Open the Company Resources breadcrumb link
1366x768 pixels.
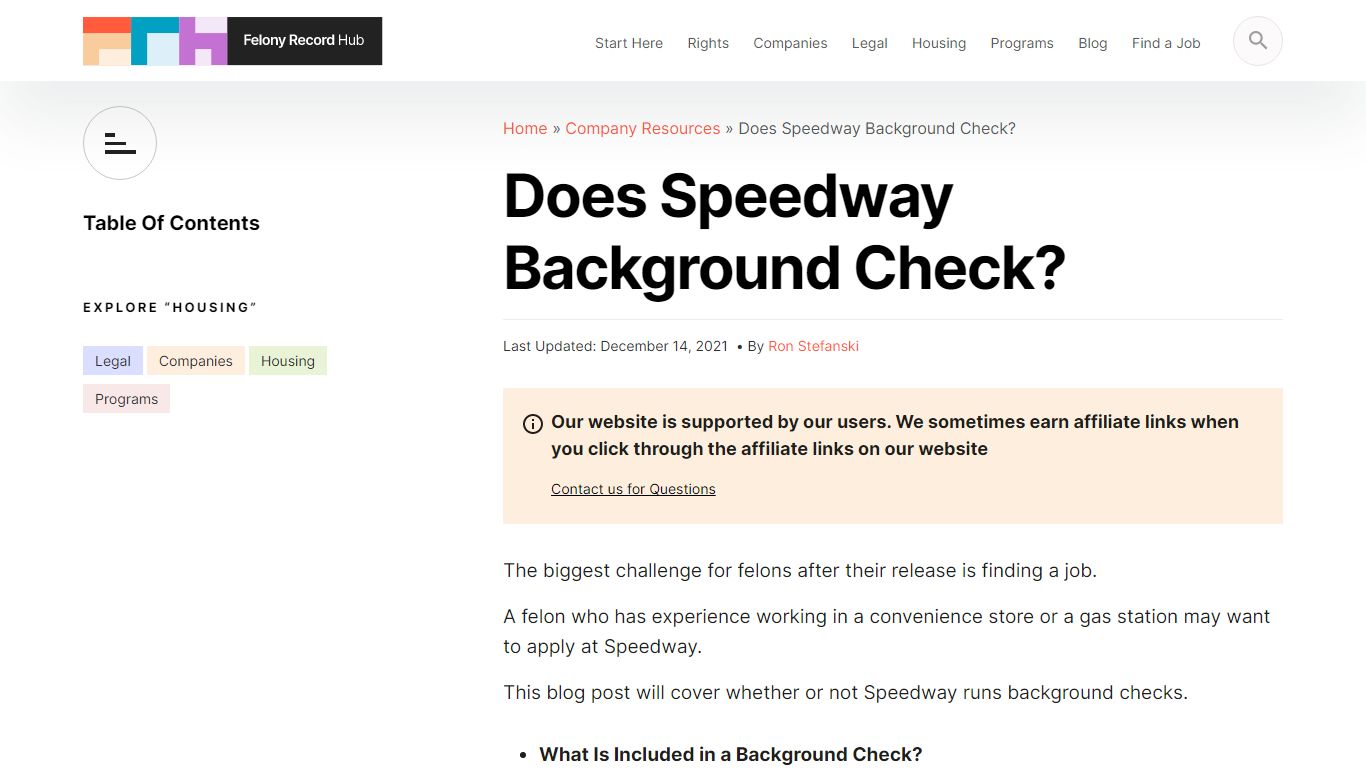click(x=642, y=128)
